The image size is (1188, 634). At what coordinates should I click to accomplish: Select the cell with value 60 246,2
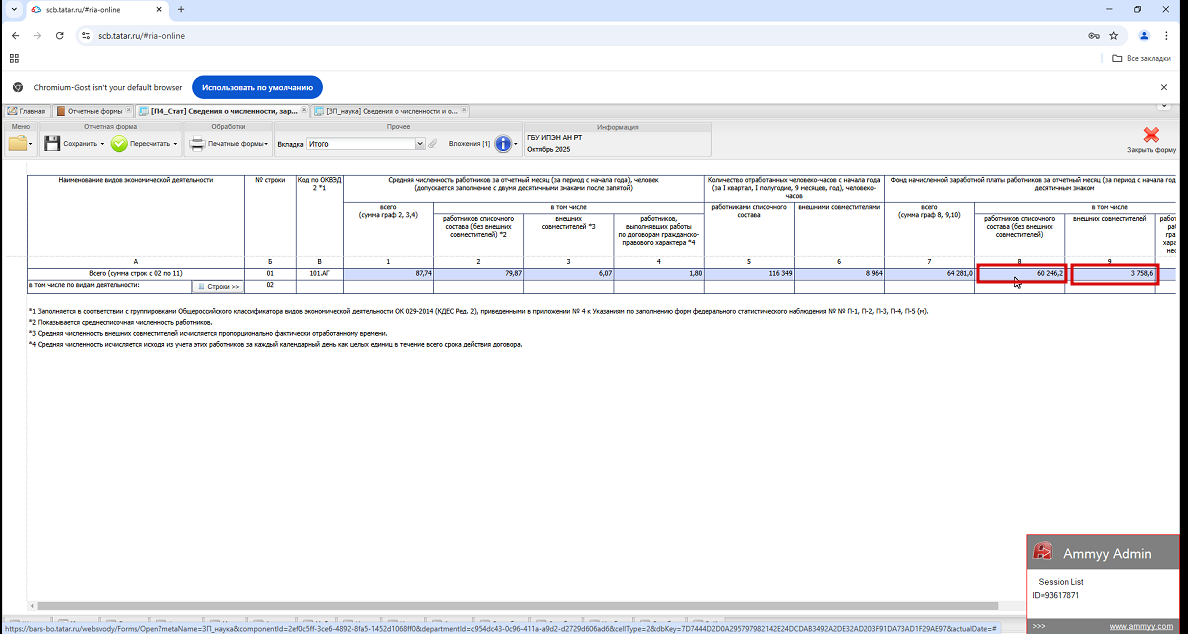[1021, 274]
